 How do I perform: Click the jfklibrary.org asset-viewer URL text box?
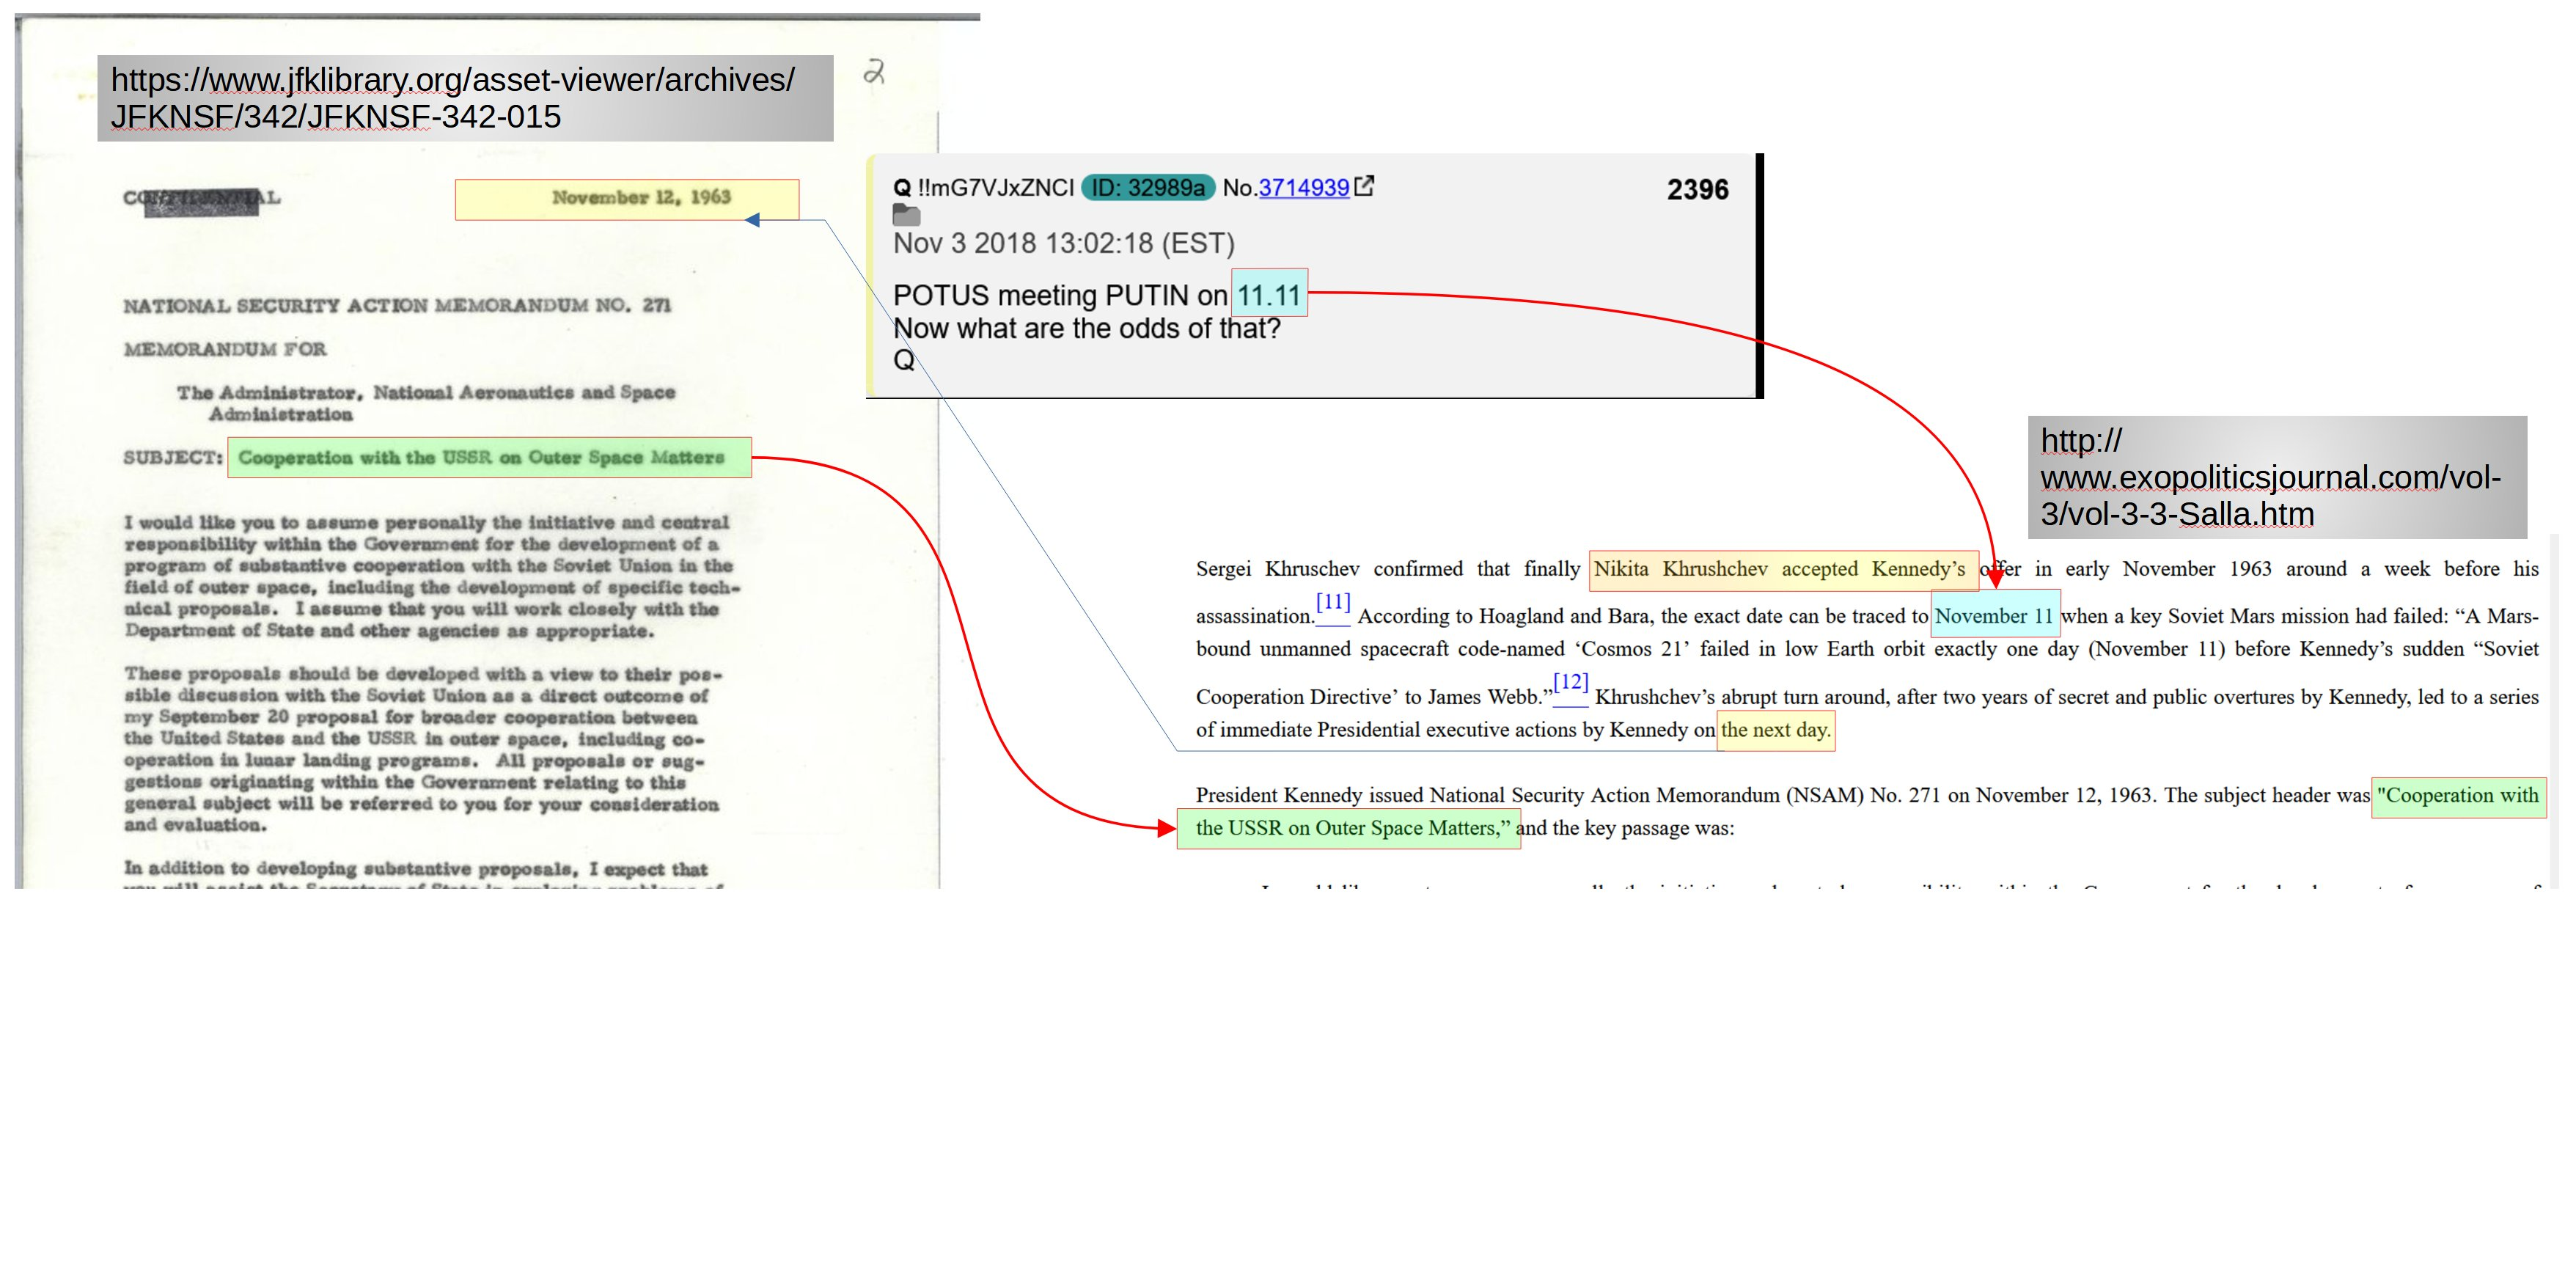(465, 98)
